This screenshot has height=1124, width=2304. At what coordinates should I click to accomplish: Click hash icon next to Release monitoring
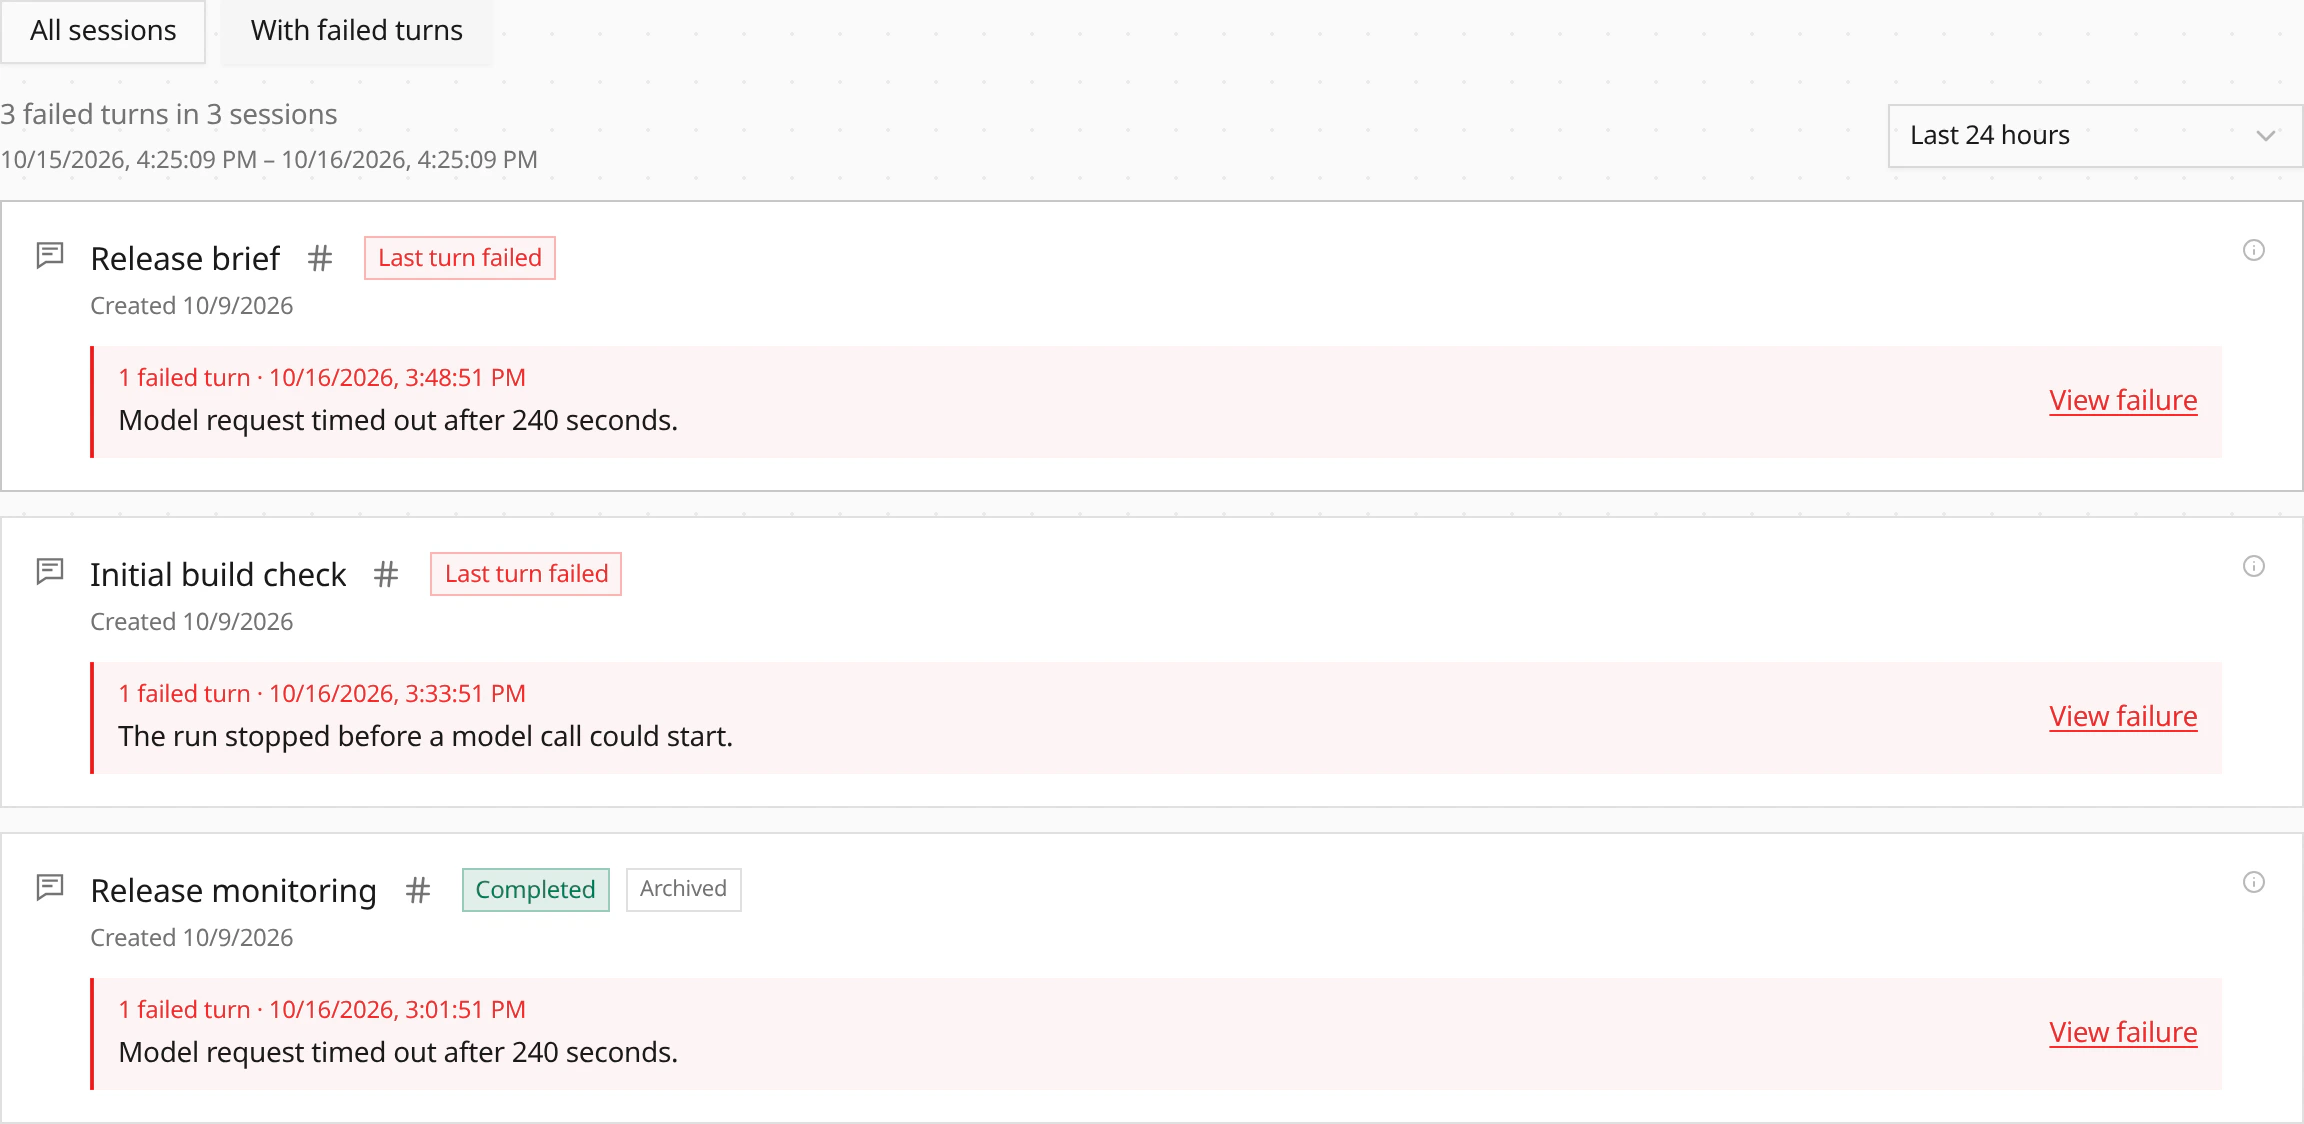(x=418, y=890)
